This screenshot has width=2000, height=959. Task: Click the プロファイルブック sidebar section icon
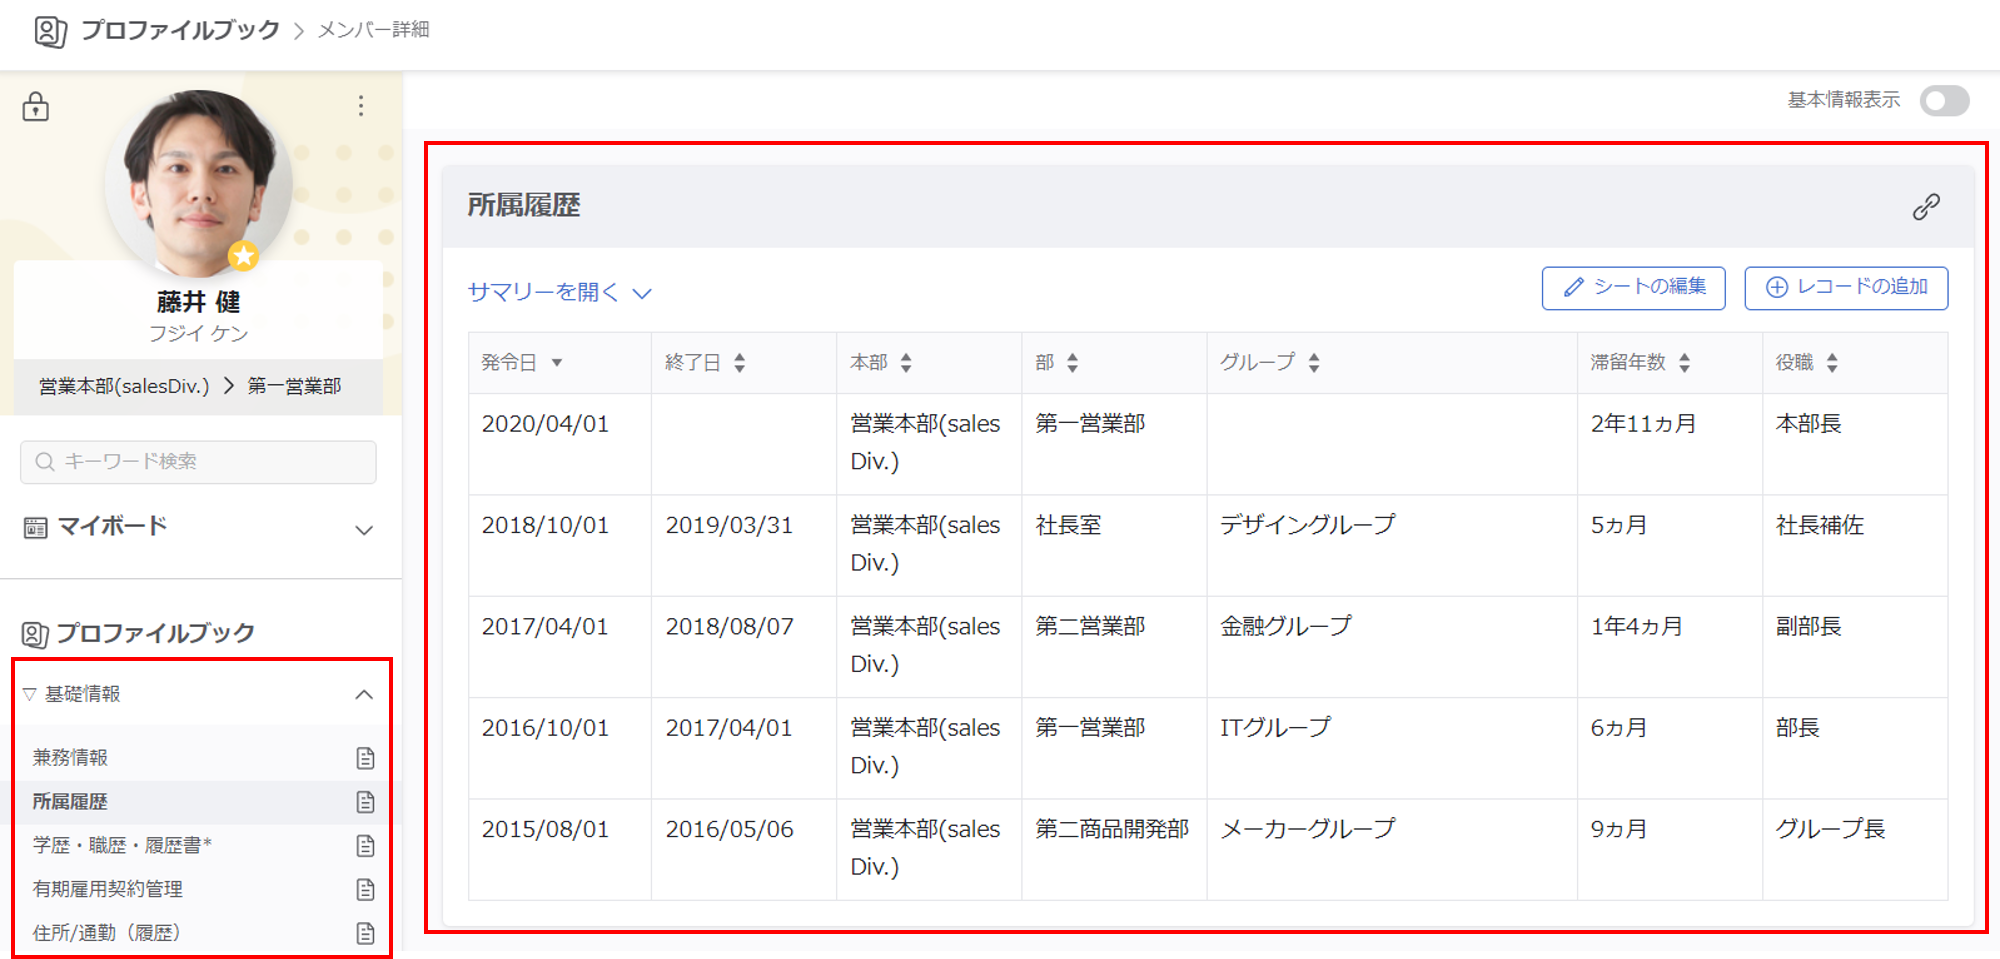35,634
